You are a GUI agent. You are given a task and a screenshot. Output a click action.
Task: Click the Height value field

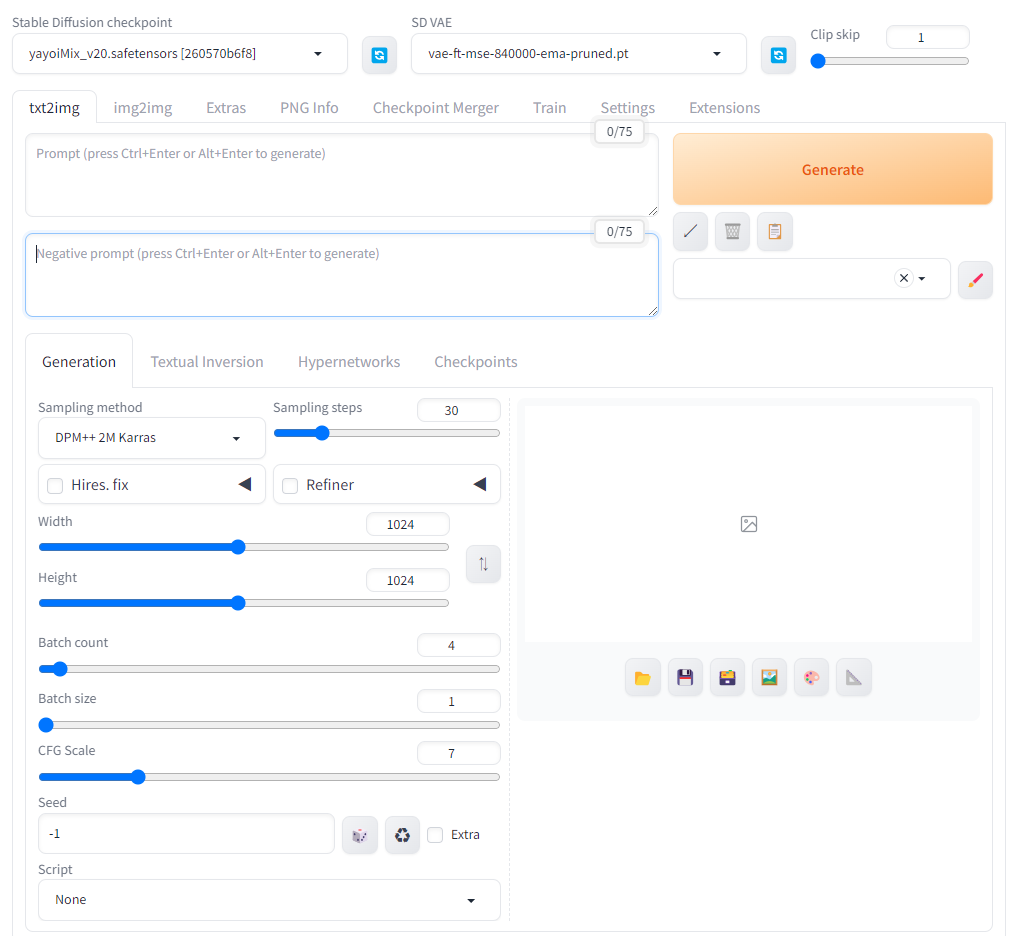[x=408, y=580]
